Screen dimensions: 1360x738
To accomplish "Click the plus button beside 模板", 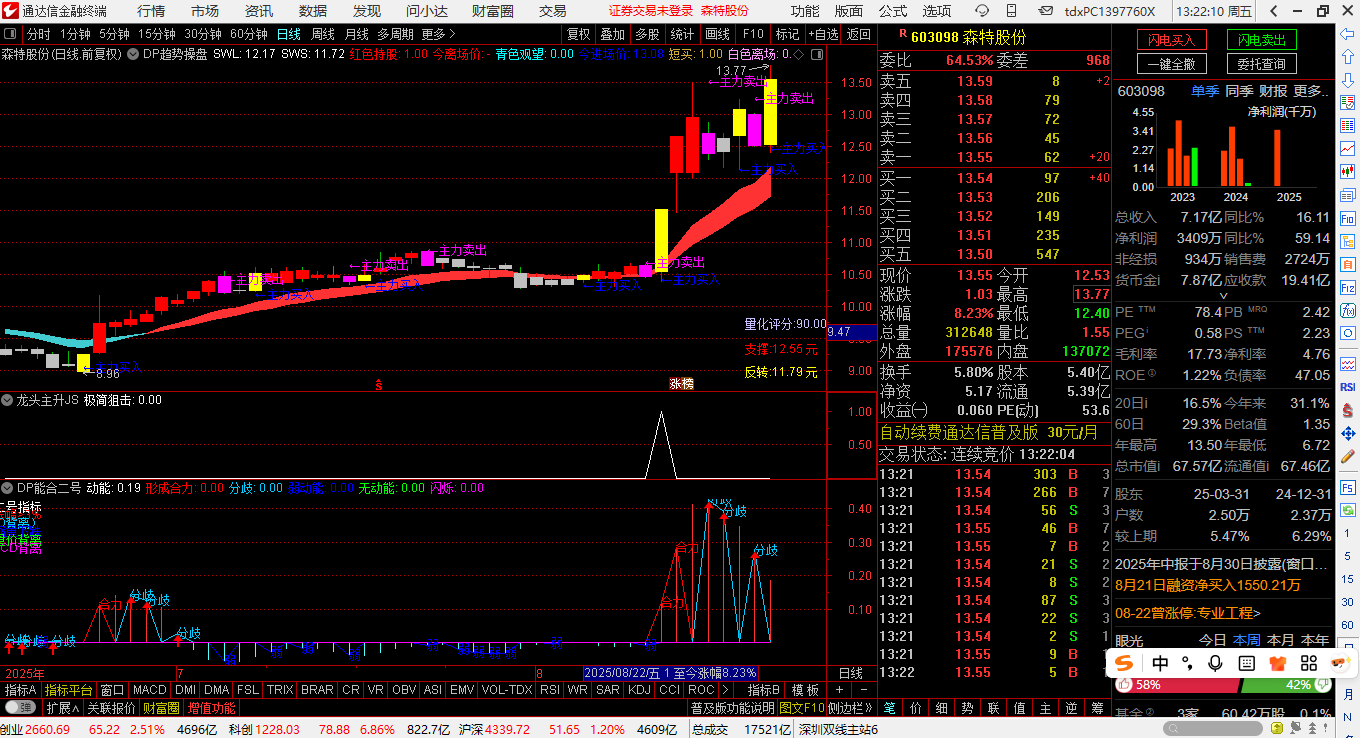I will click(839, 690).
